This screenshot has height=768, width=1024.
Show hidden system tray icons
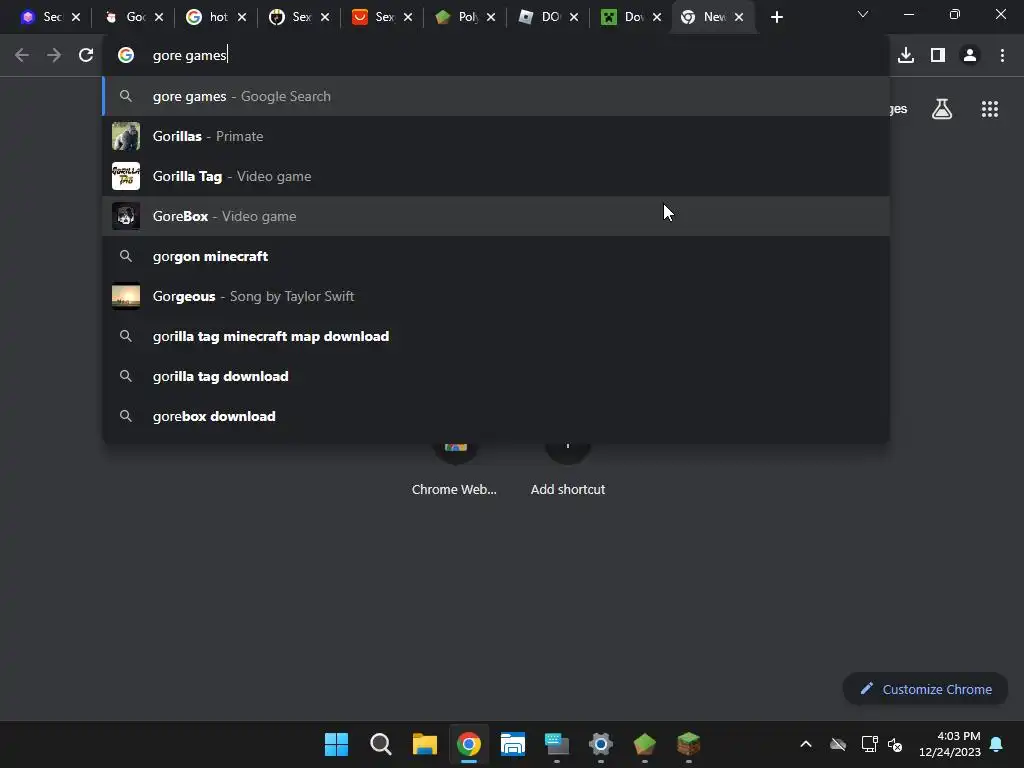[806, 744]
